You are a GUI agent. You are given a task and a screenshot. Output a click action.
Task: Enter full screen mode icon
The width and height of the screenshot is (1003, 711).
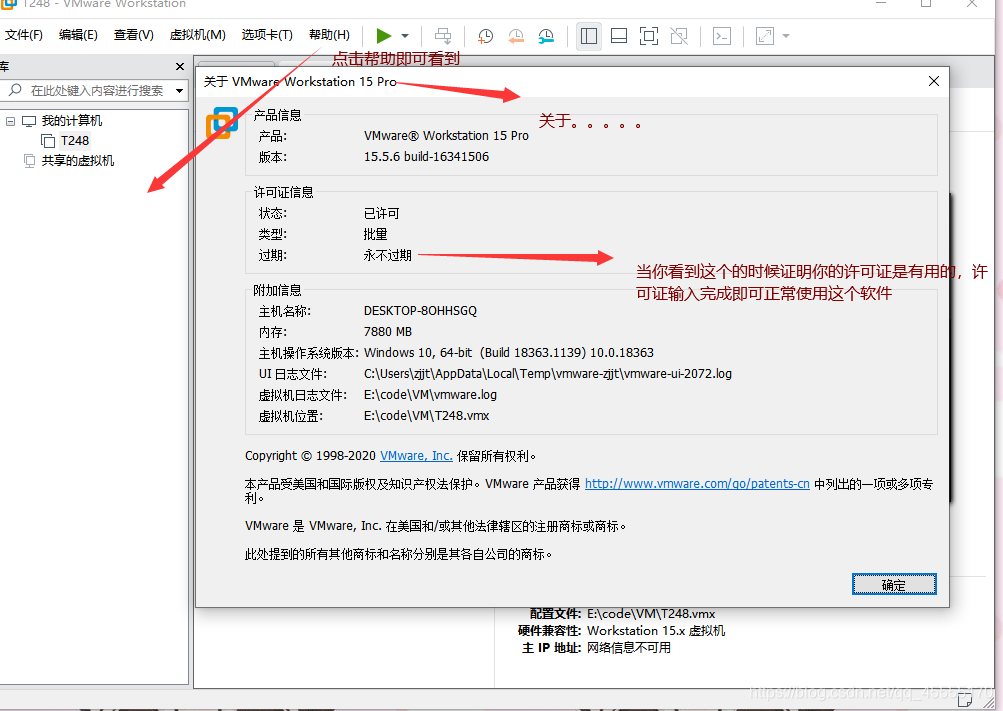649,36
